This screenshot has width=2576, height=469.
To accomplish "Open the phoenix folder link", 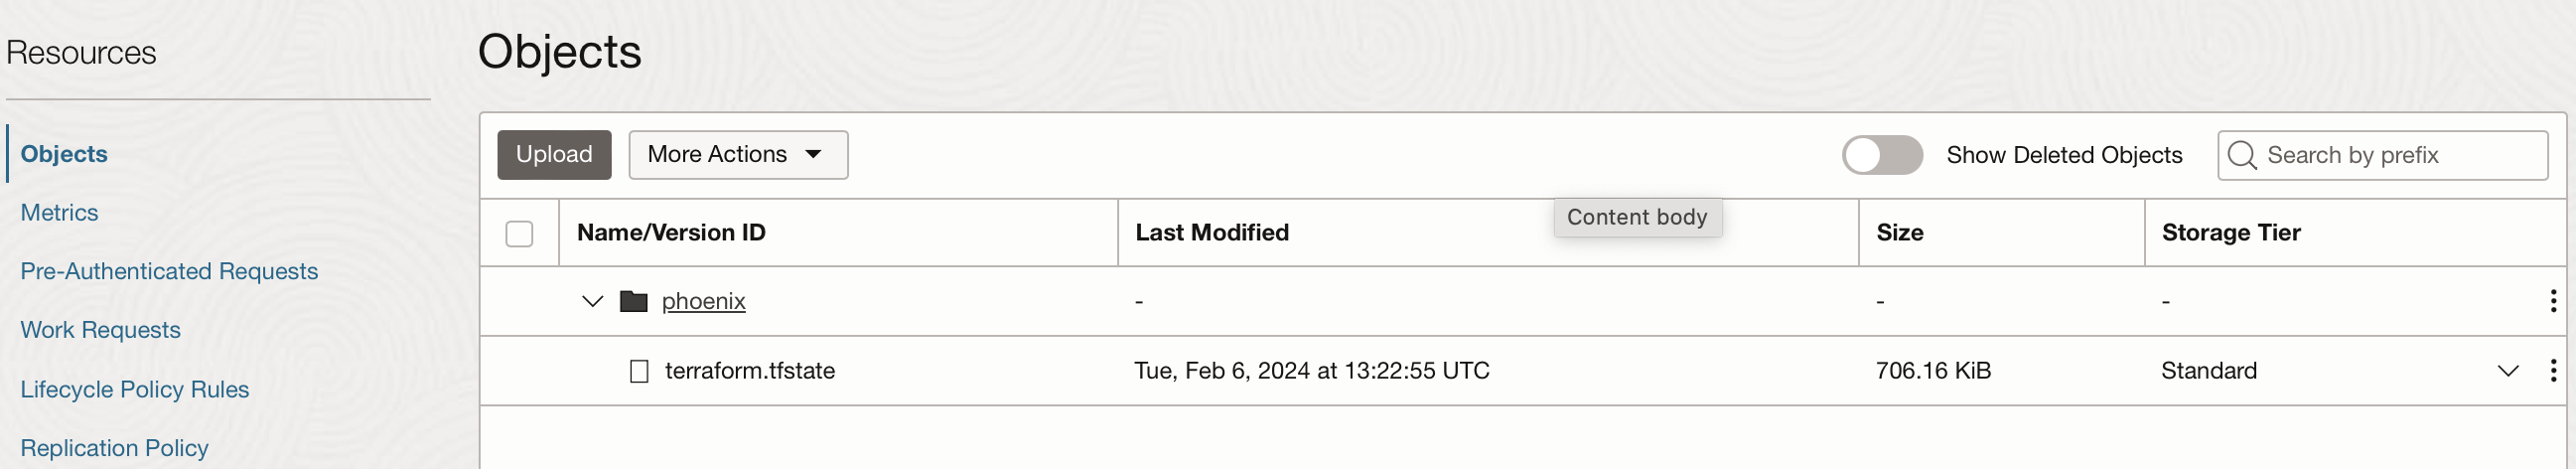I will [x=703, y=301].
